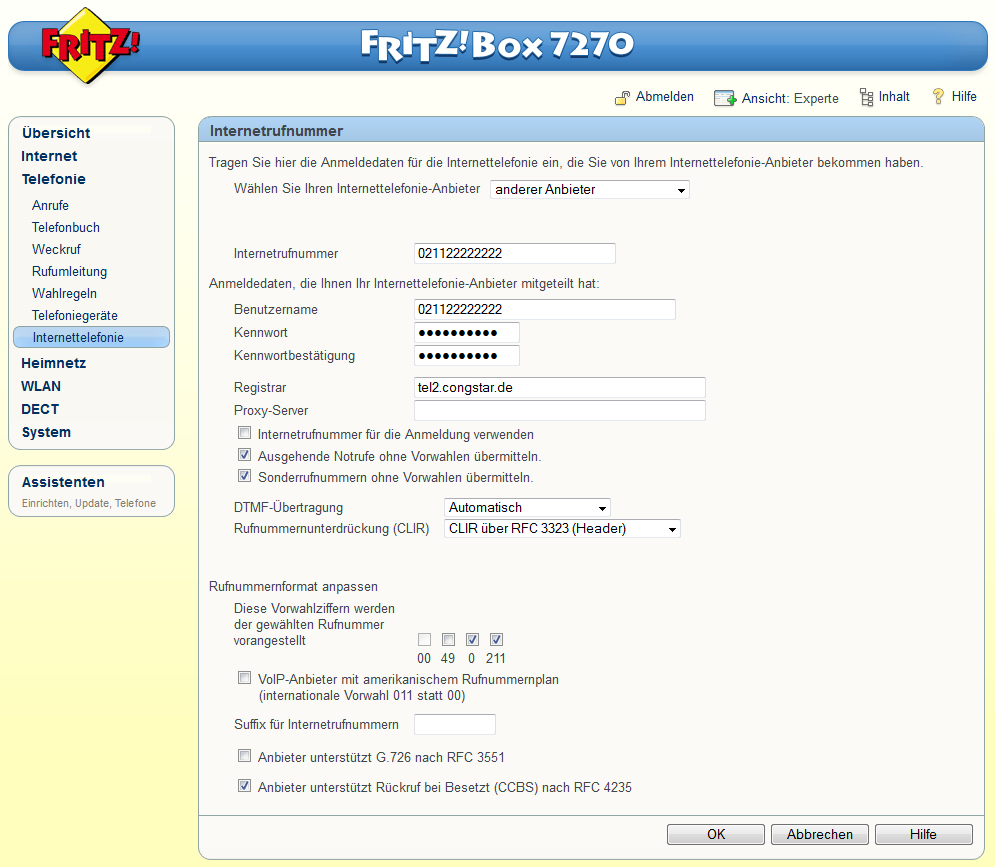Image resolution: width=995 pixels, height=867 pixels.
Task: Open the DECT menu
Action: [39, 409]
